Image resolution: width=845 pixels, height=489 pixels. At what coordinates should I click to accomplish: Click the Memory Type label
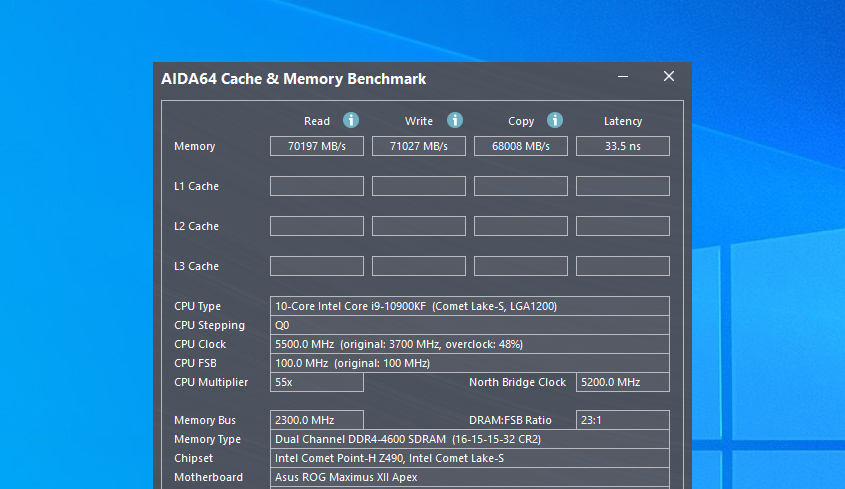[207, 439]
